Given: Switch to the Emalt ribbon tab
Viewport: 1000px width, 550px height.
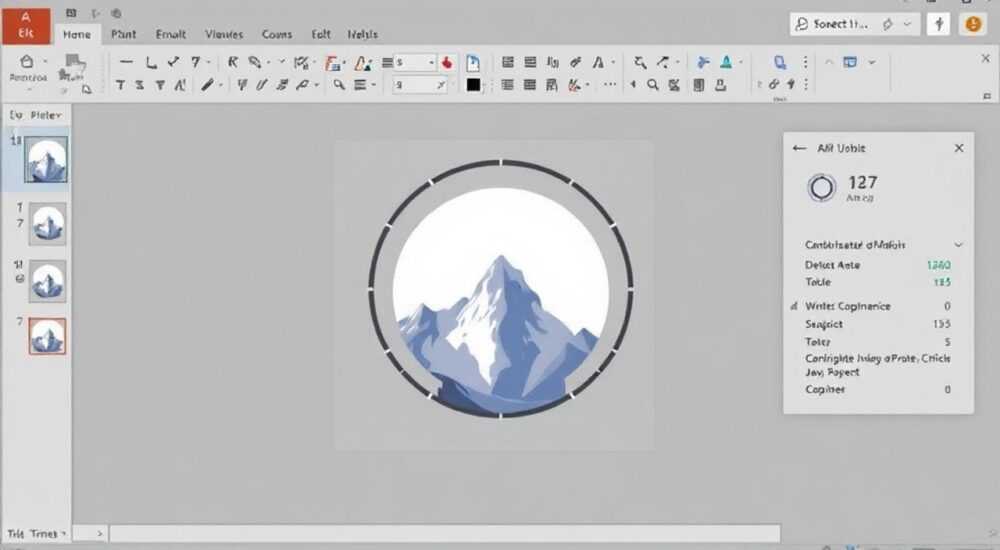Looking at the screenshot, I should (170, 34).
